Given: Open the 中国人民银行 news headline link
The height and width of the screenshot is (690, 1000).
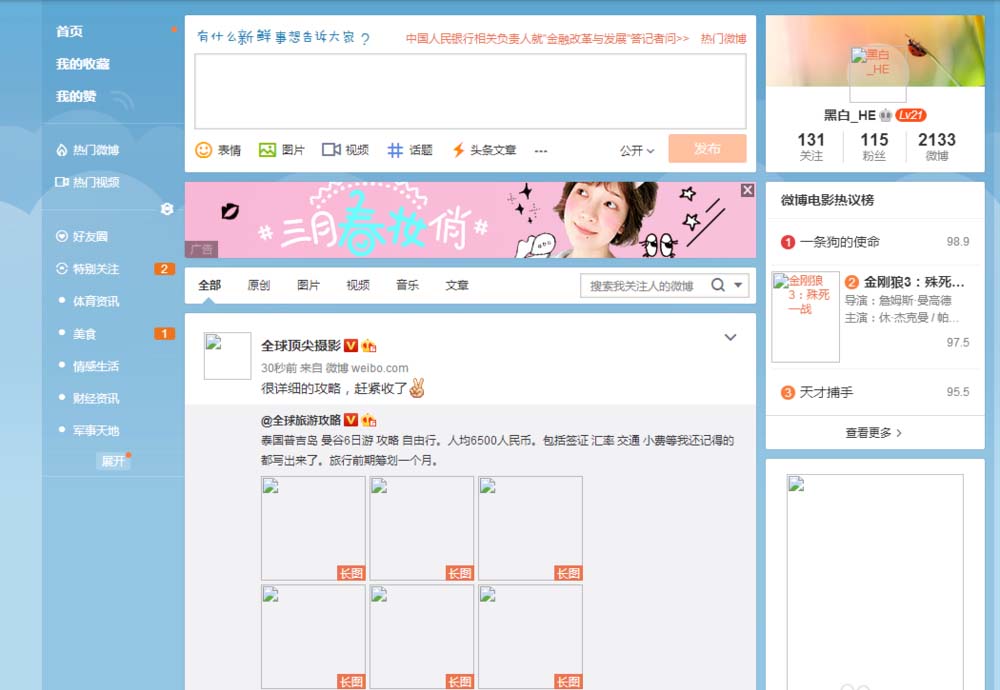Looking at the screenshot, I should [547, 38].
